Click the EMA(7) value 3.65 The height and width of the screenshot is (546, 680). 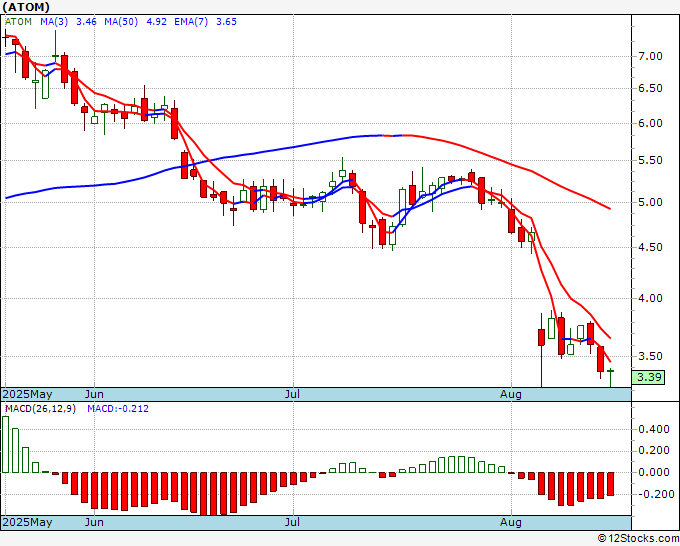[226, 22]
